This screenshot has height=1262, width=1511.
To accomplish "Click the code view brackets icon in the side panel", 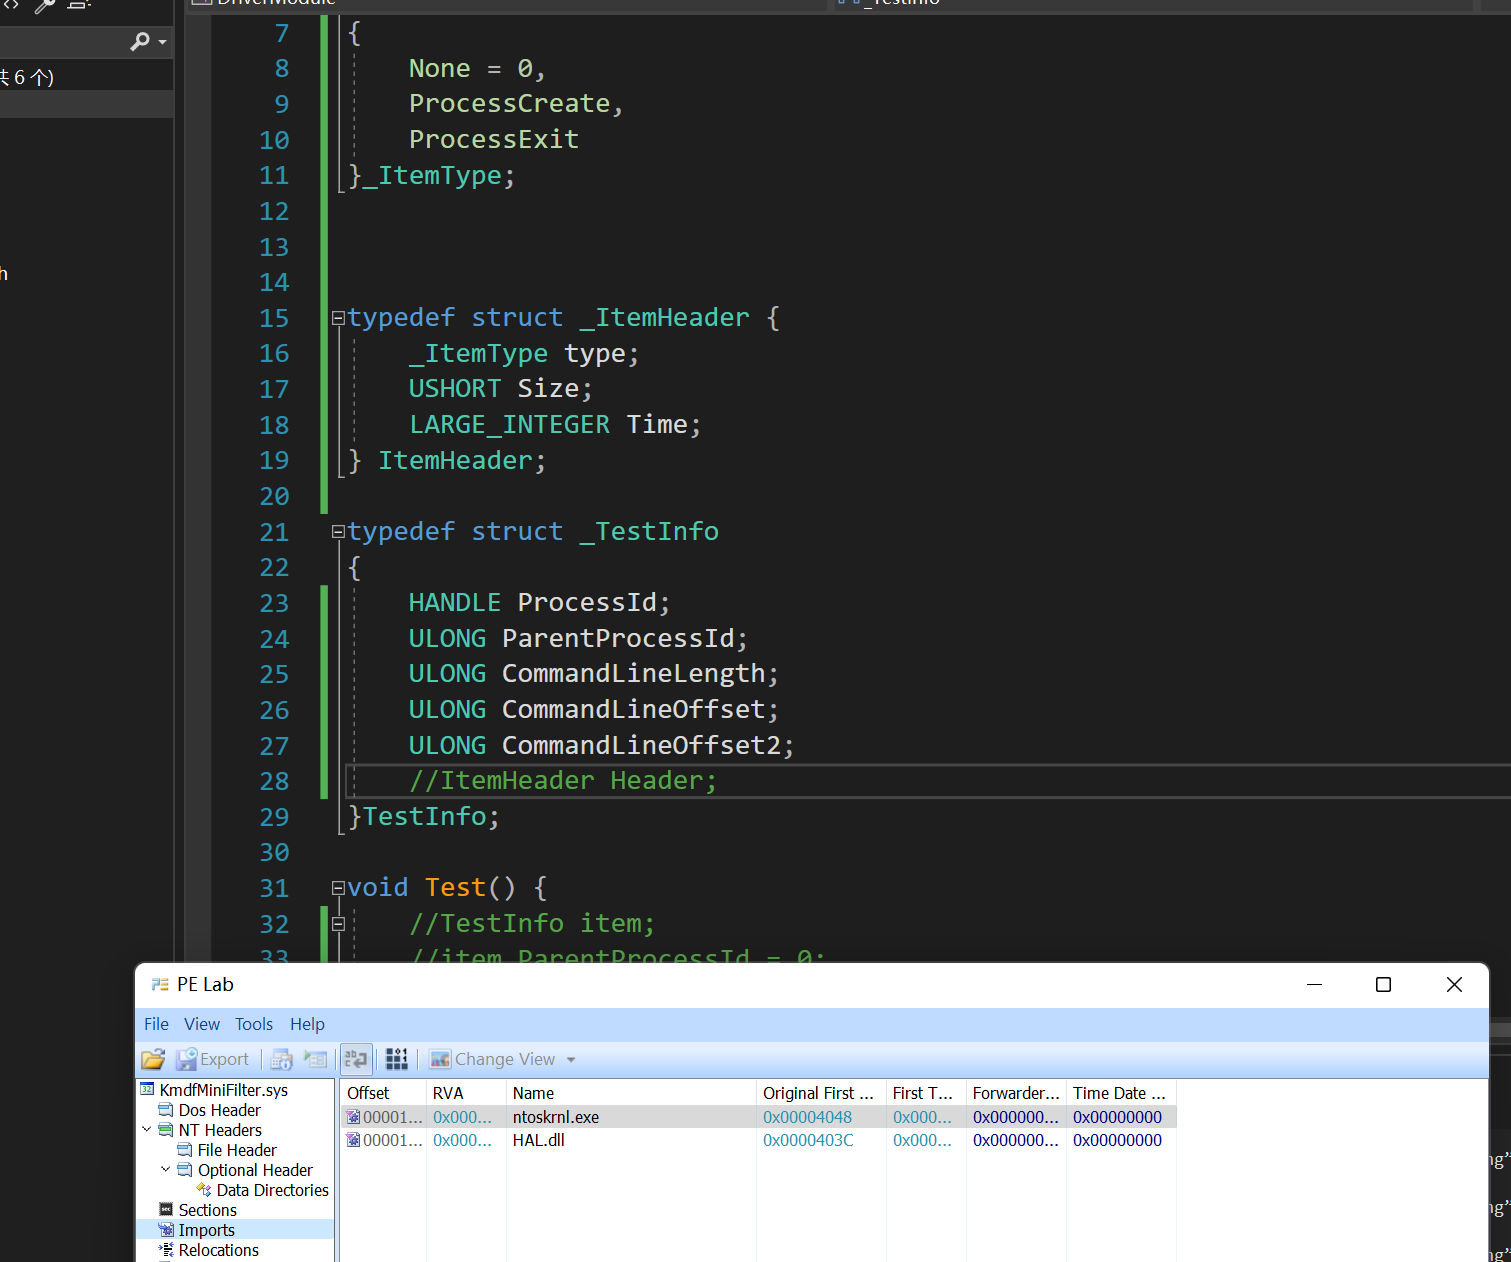I will [x=11, y=4].
